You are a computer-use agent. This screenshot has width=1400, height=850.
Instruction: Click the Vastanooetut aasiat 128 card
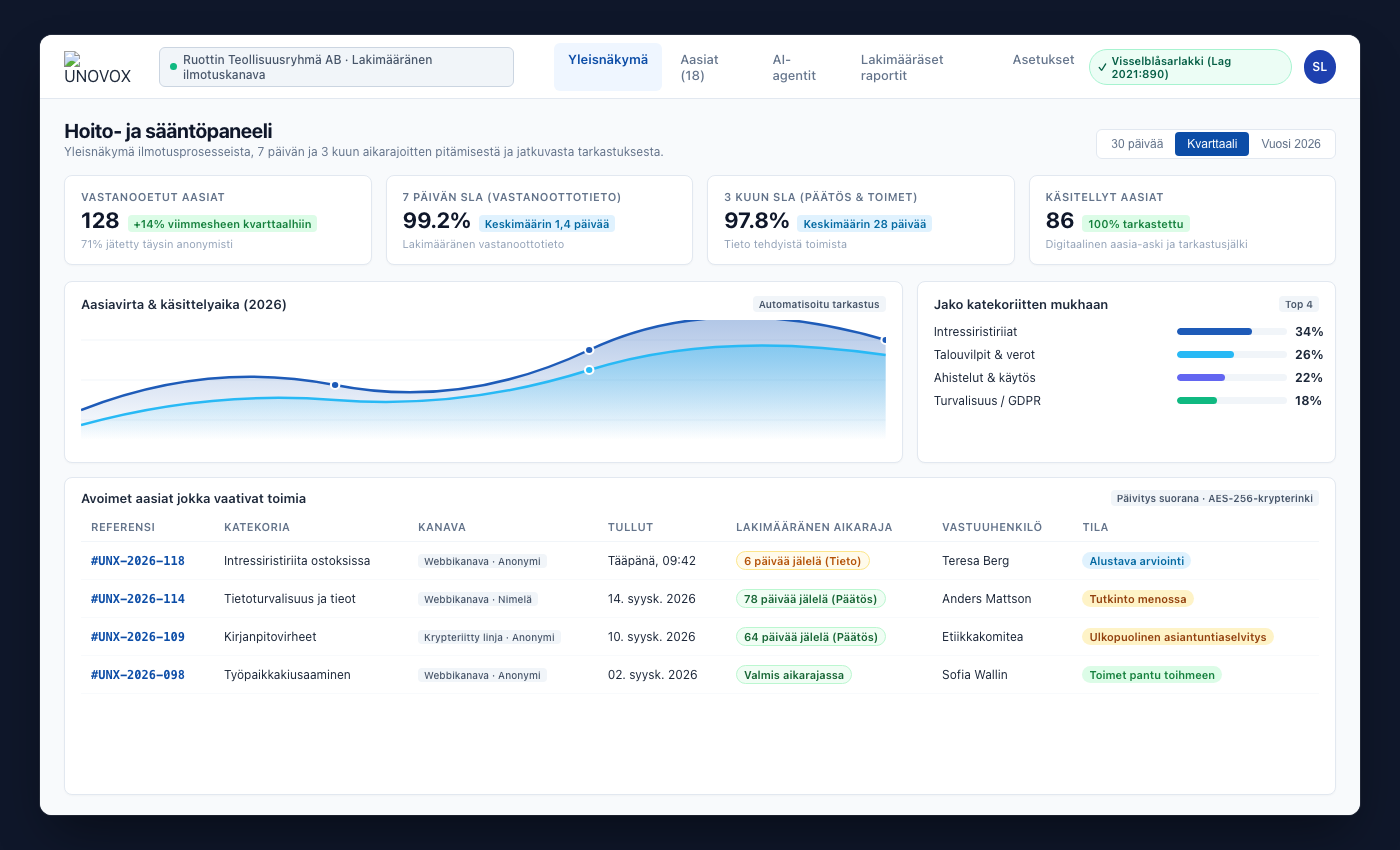(x=218, y=220)
